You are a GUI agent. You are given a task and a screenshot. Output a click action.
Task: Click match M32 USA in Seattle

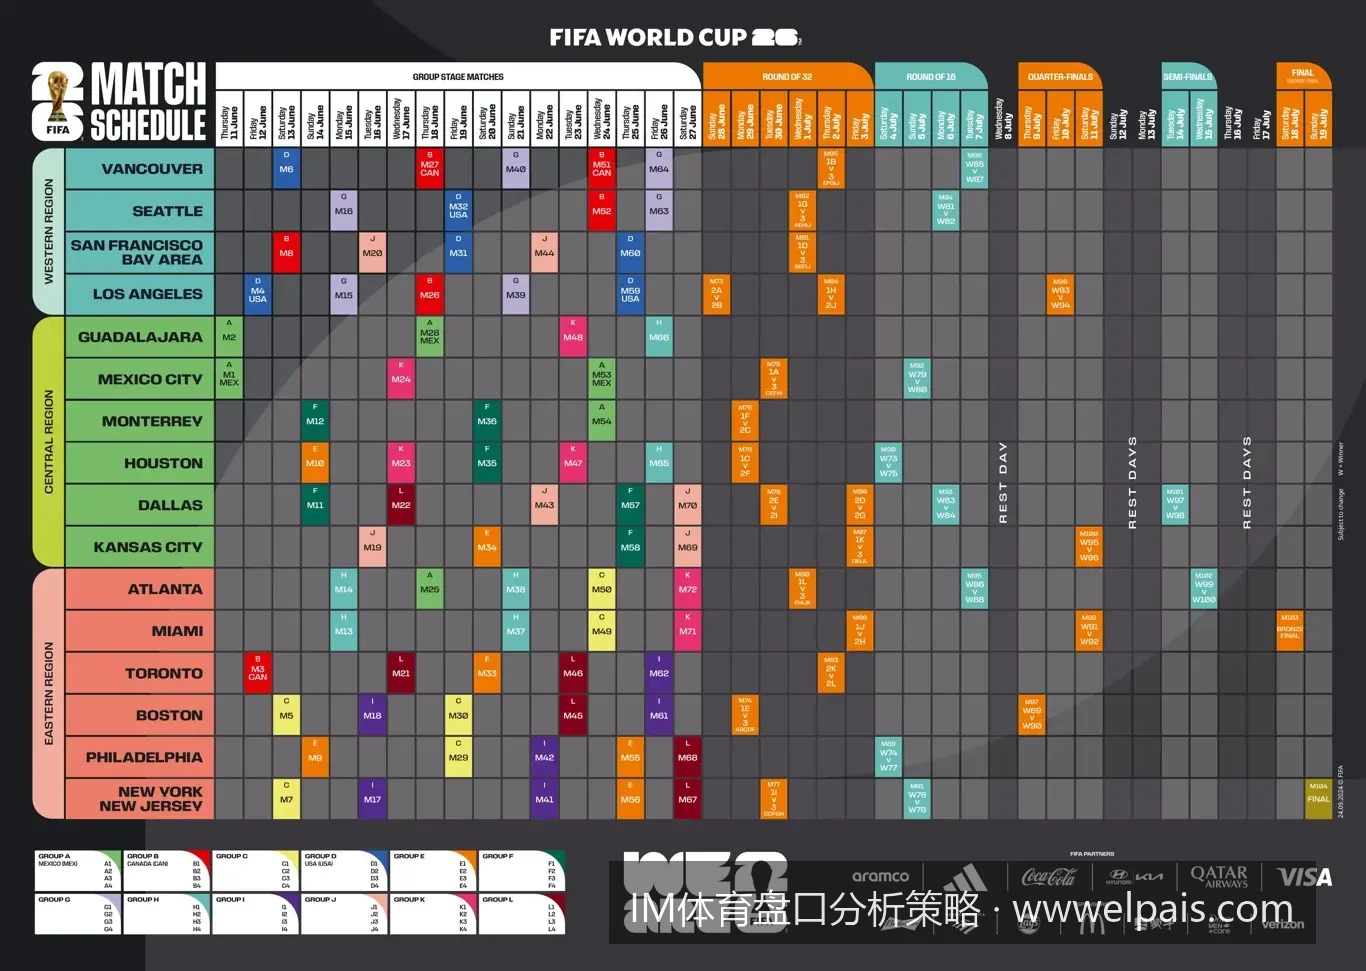point(458,211)
